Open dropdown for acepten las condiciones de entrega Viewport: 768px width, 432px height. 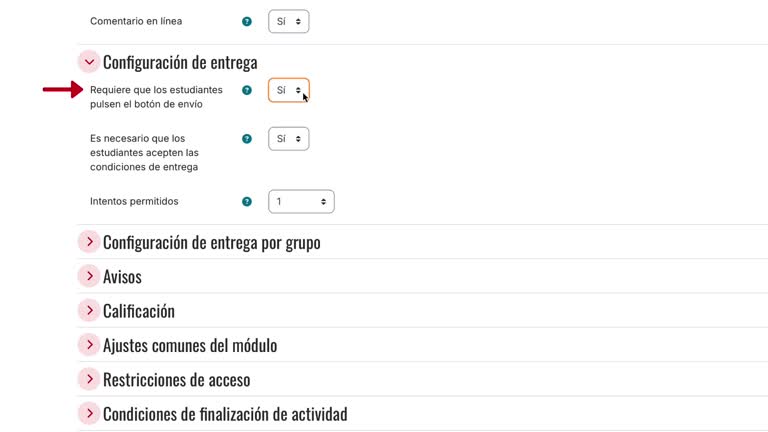click(x=288, y=139)
